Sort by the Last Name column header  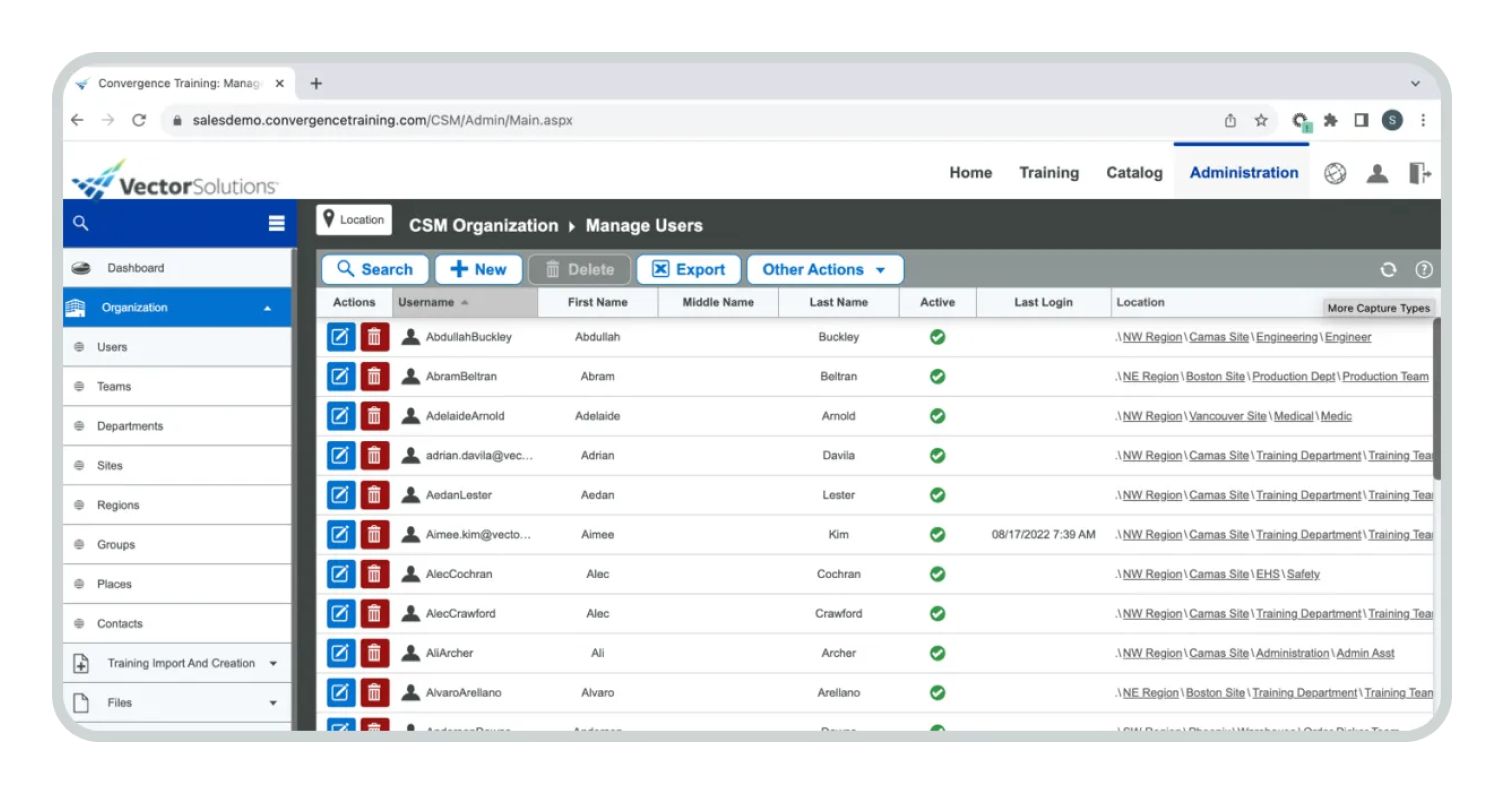click(838, 302)
